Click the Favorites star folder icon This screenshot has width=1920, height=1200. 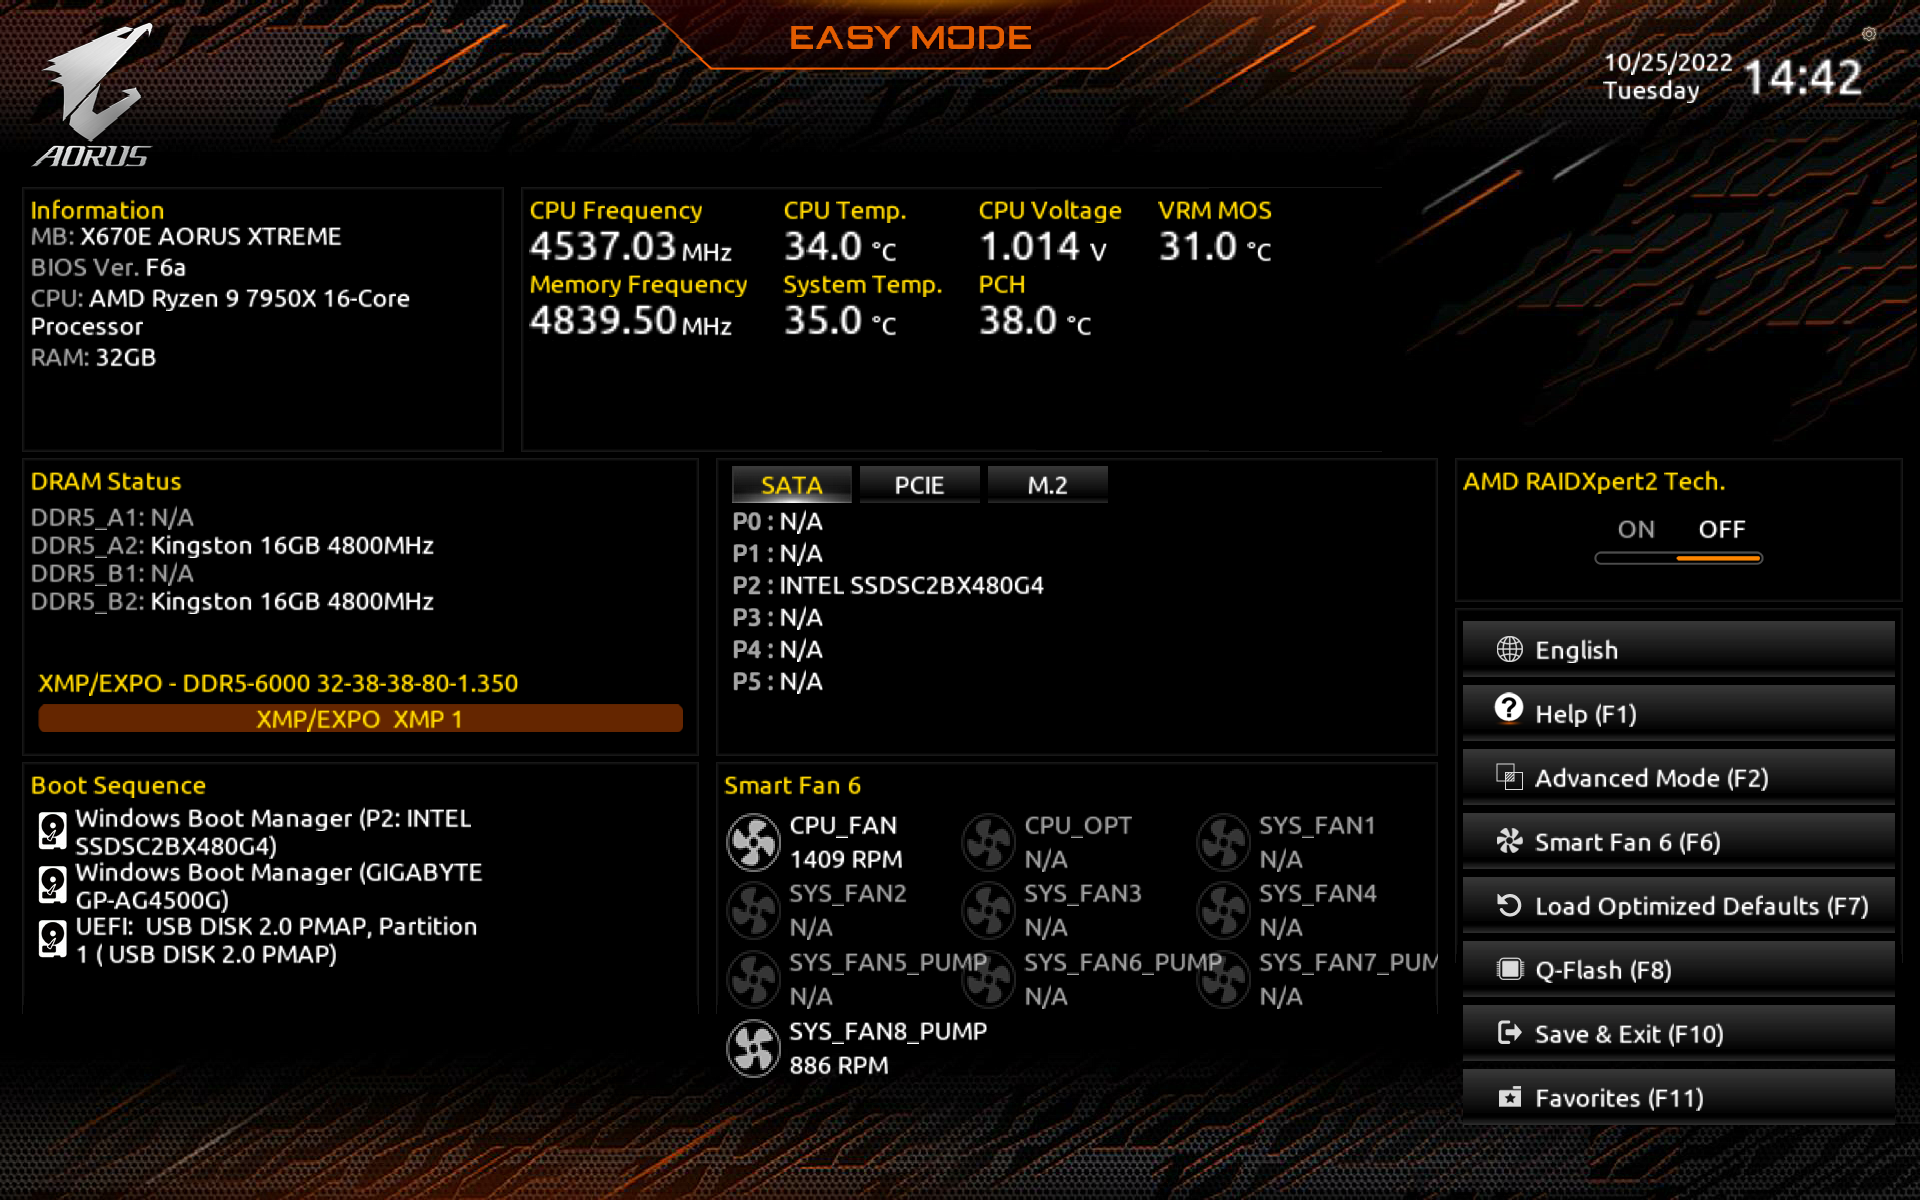[x=1509, y=1098]
